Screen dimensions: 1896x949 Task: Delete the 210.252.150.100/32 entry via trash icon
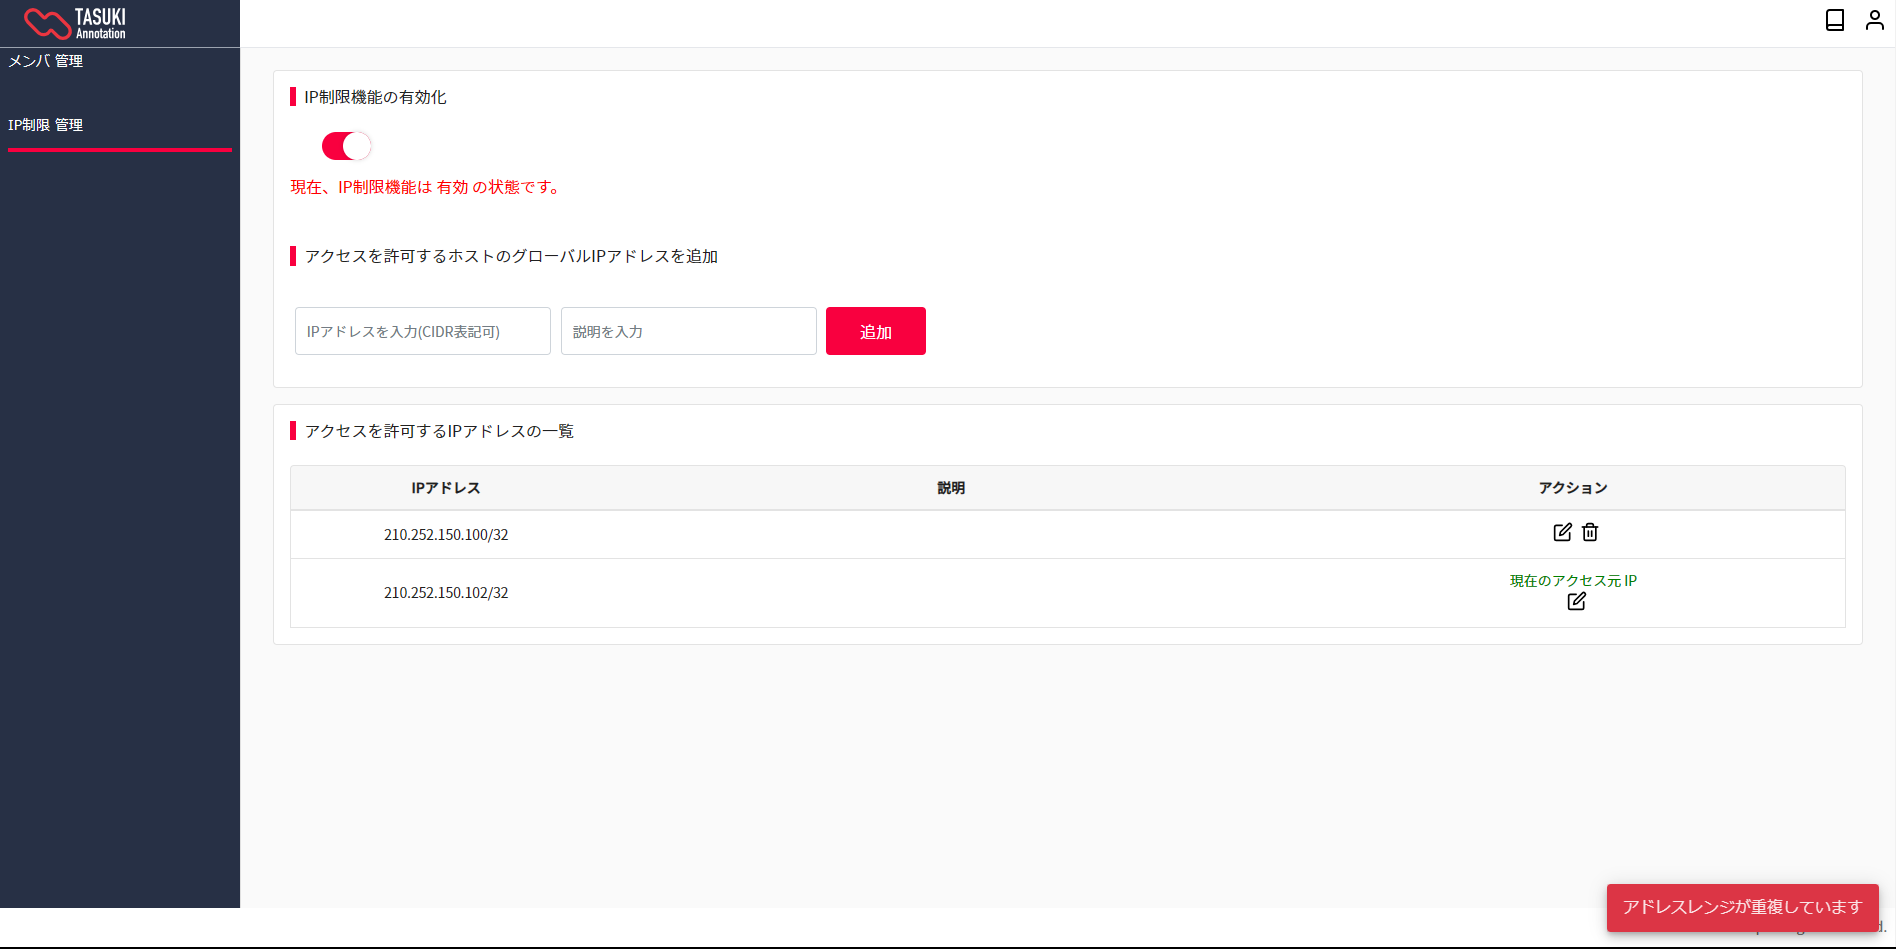[x=1590, y=532]
